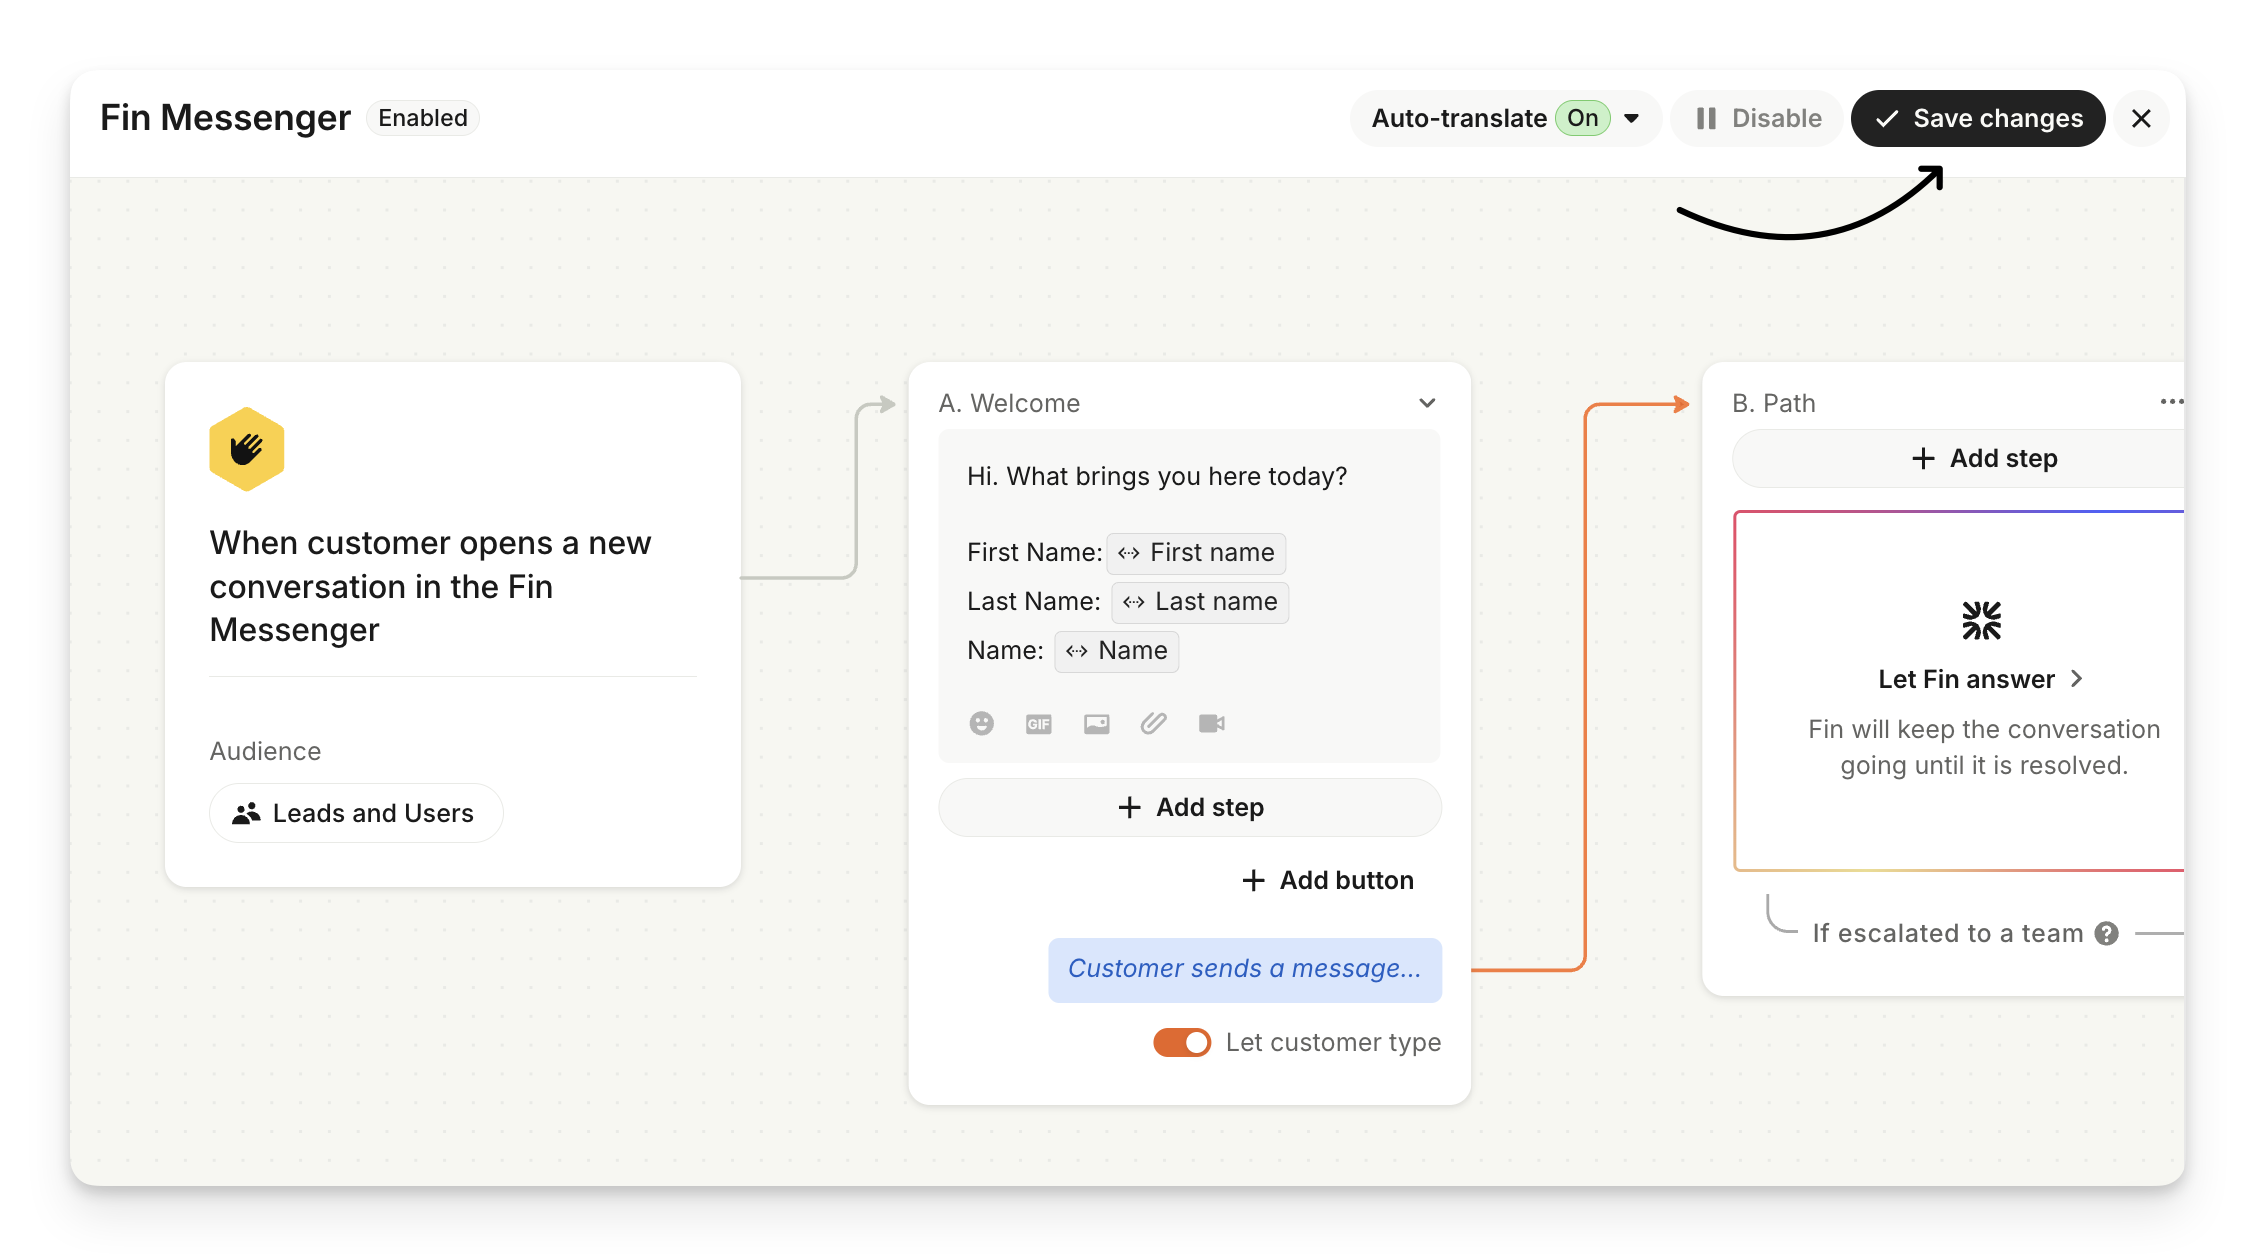This screenshot has height=1256, width=2256.
Task: Click Save changes button
Action: 1977,118
